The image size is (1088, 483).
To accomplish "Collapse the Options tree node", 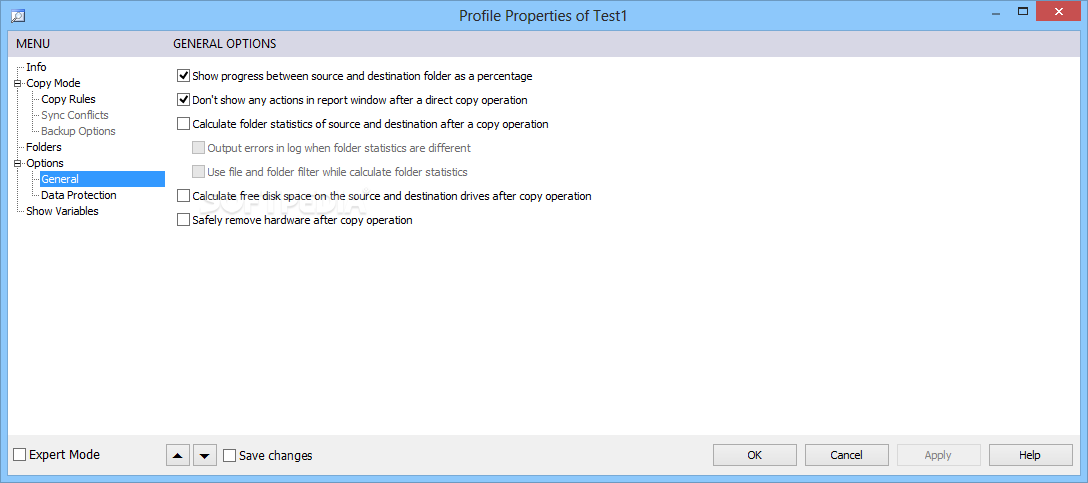I will tap(17, 164).
